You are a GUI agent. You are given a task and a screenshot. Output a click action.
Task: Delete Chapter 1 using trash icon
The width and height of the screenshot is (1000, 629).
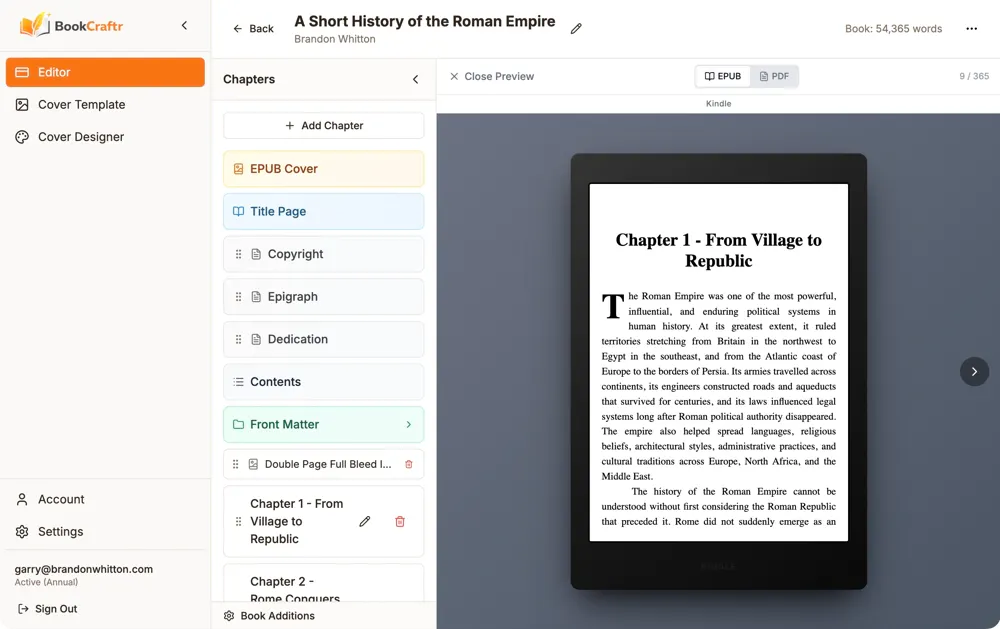coord(400,521)
